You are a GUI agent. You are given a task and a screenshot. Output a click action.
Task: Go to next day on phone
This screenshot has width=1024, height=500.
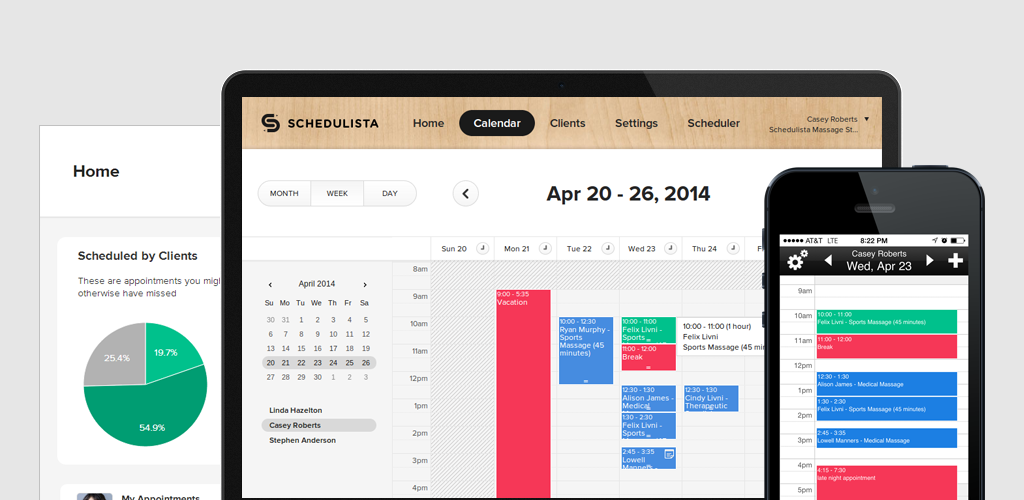click(930, 260)
